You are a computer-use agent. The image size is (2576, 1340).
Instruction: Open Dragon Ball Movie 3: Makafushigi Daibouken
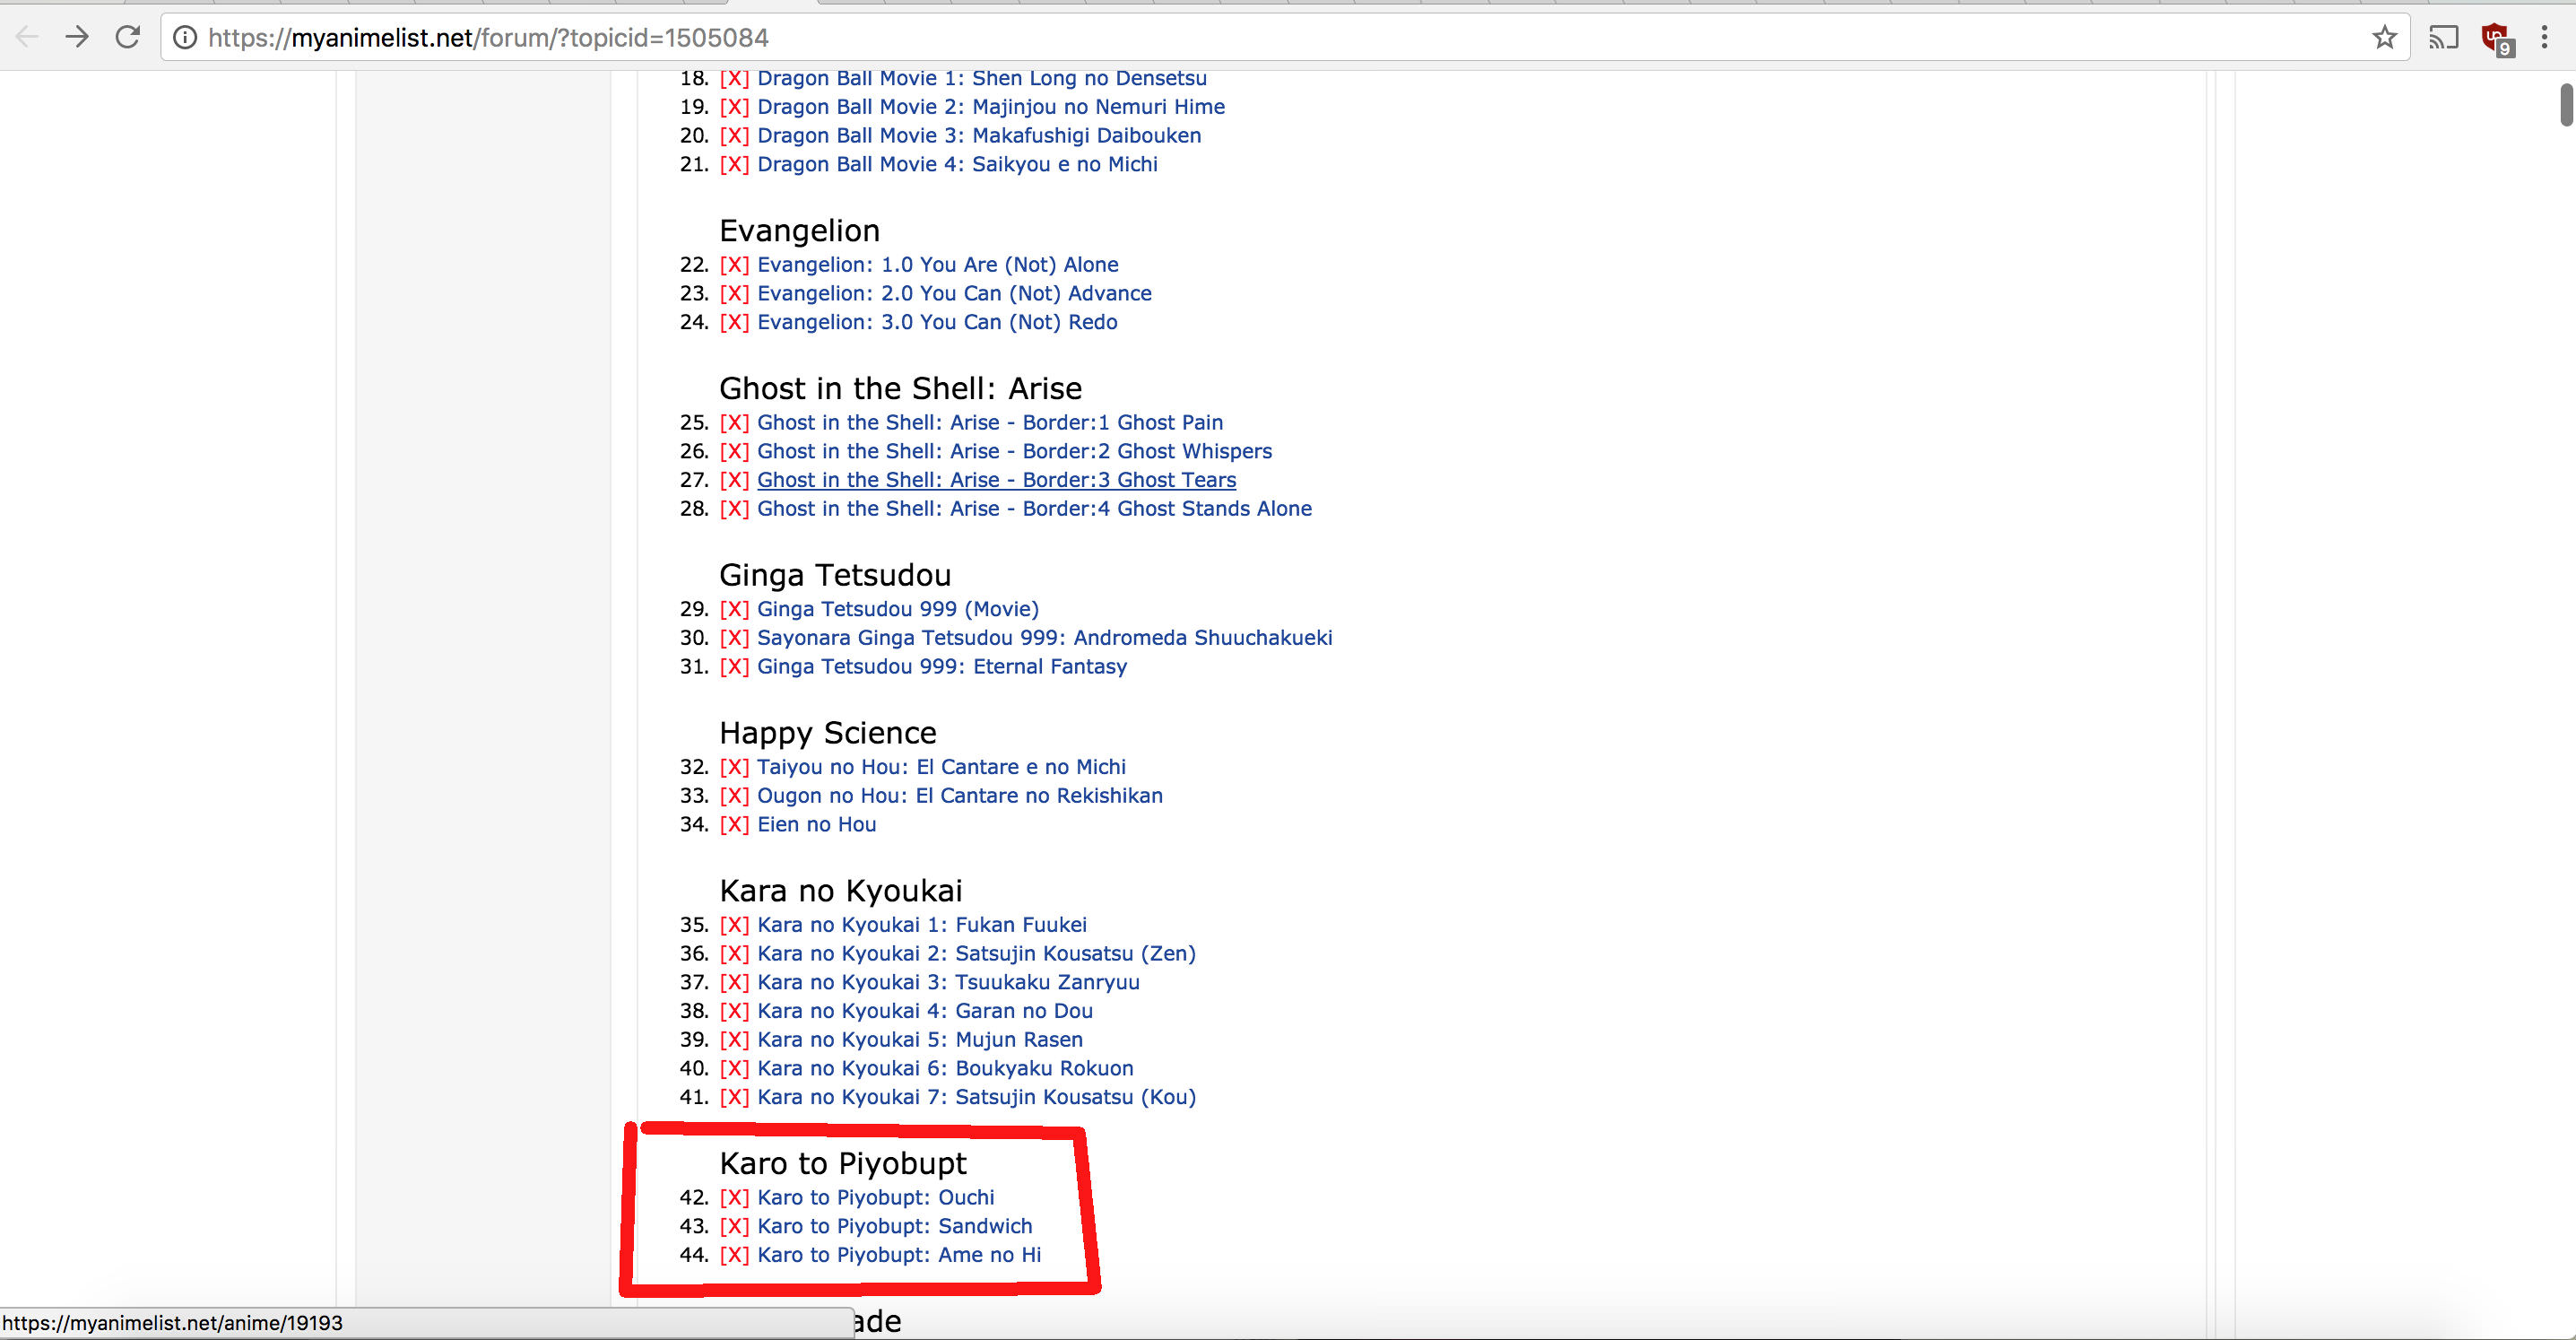978,136
